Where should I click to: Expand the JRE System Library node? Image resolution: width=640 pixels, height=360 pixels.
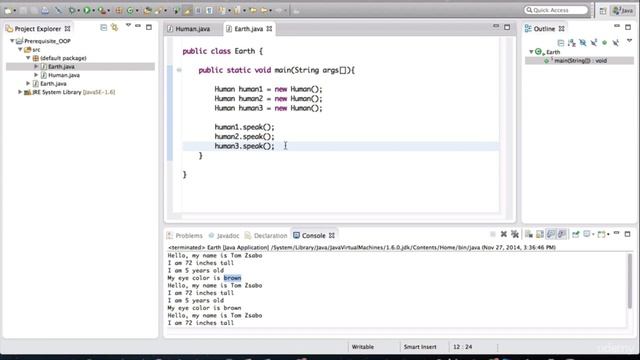tap(20, 92)
